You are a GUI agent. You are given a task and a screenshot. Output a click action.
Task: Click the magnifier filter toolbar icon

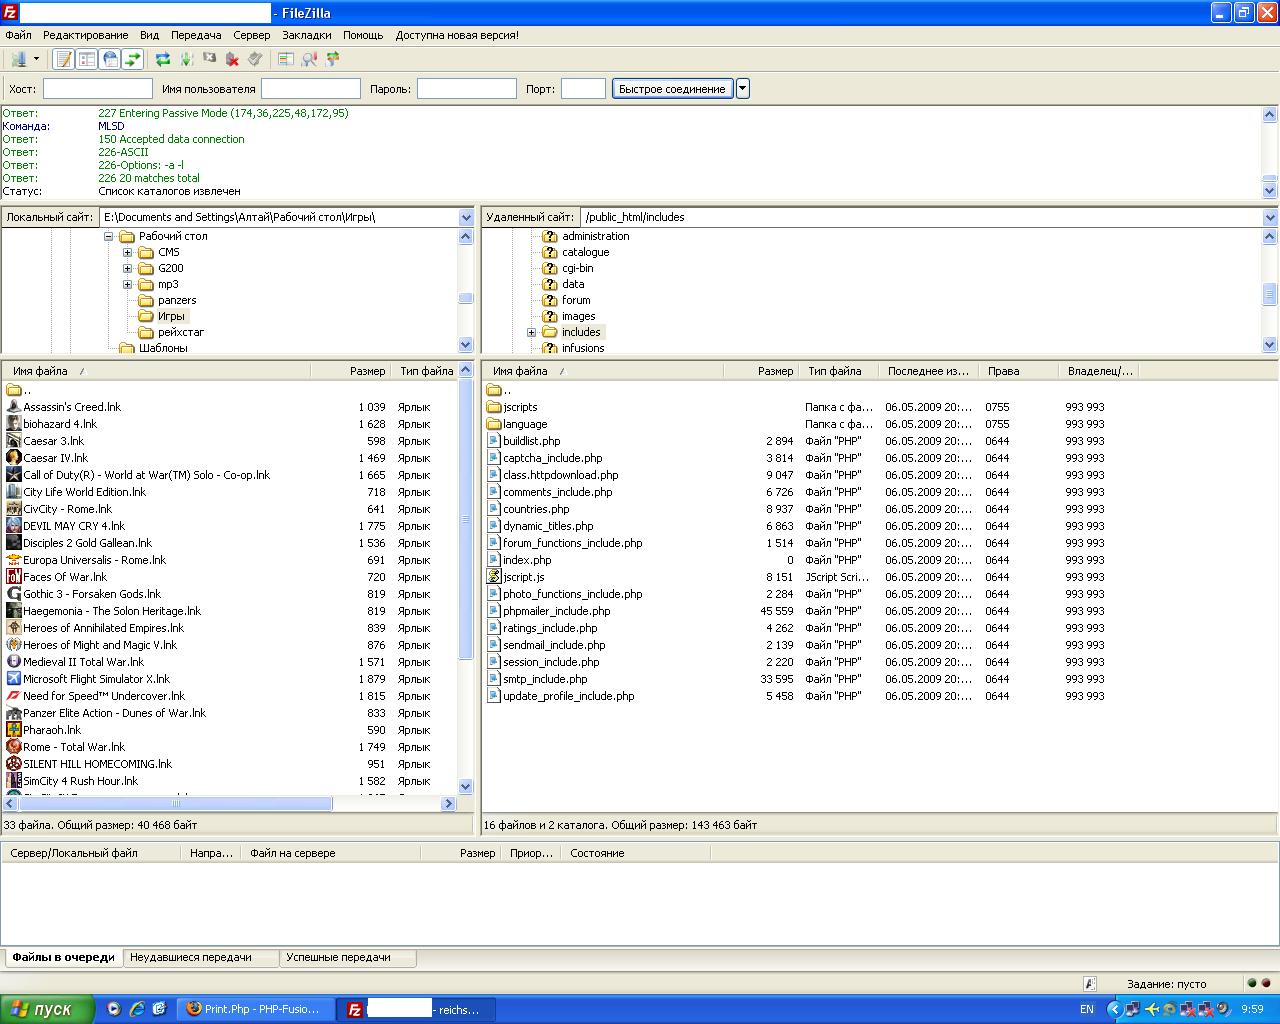pos(309,59)
